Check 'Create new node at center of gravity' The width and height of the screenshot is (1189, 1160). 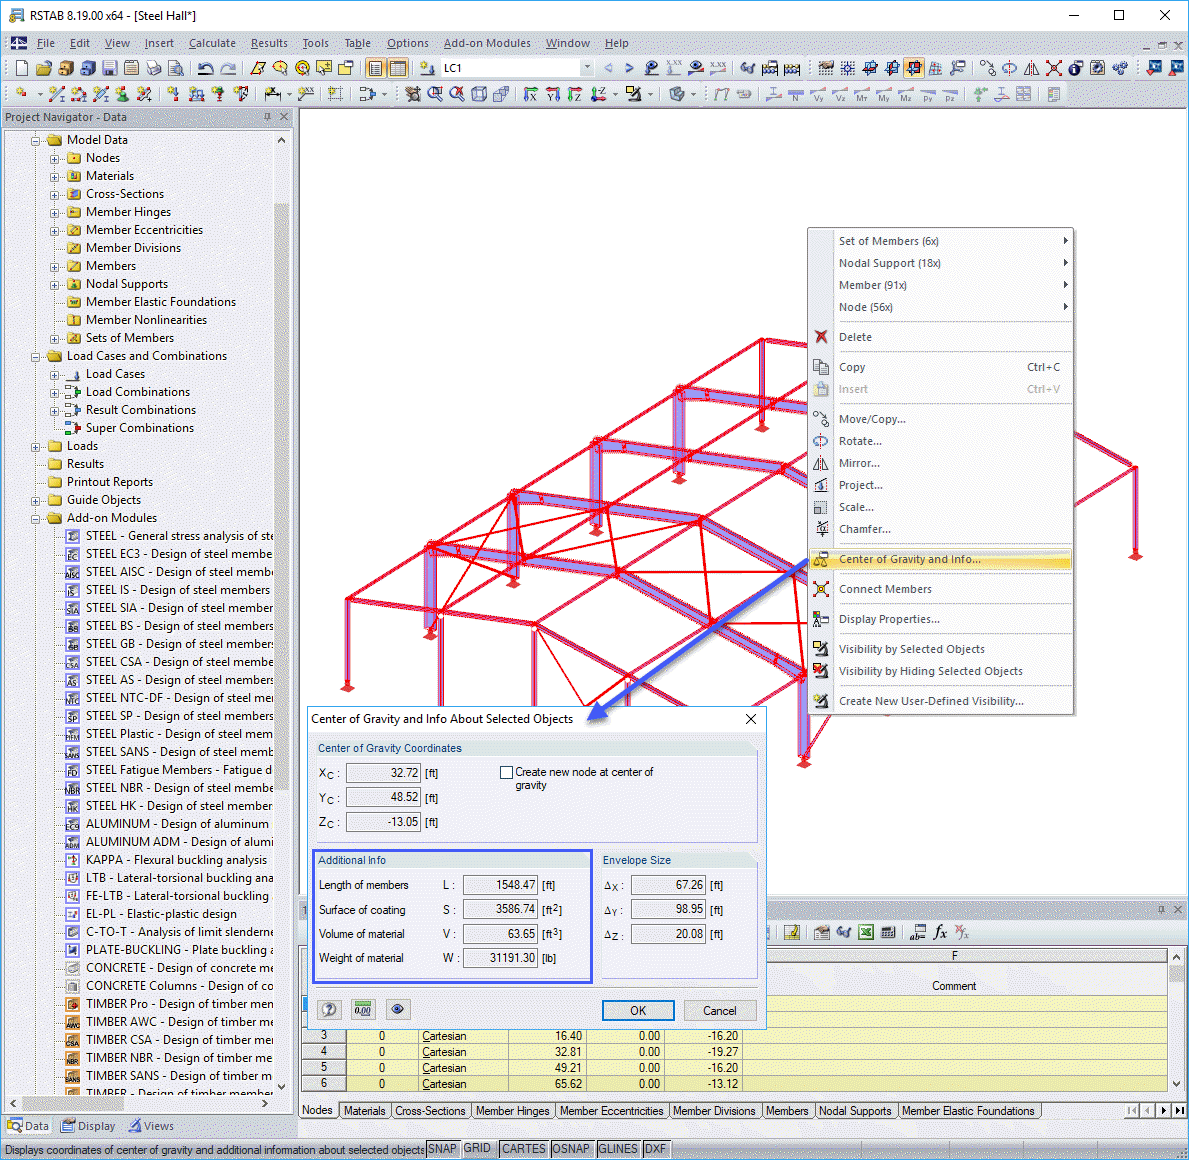pyautogui.click(x=507, y=773)
